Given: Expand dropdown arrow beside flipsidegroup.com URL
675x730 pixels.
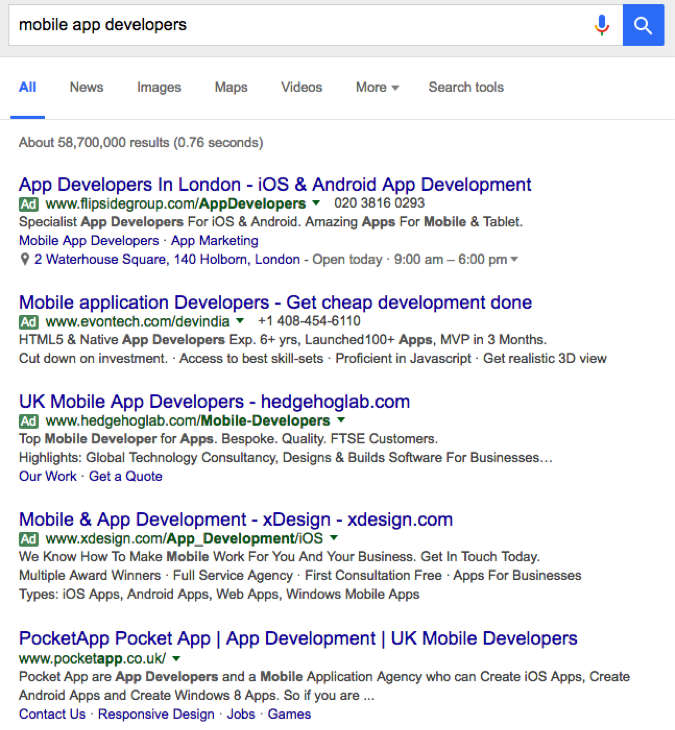Looking at the screenshot, I should click(316, 203).
